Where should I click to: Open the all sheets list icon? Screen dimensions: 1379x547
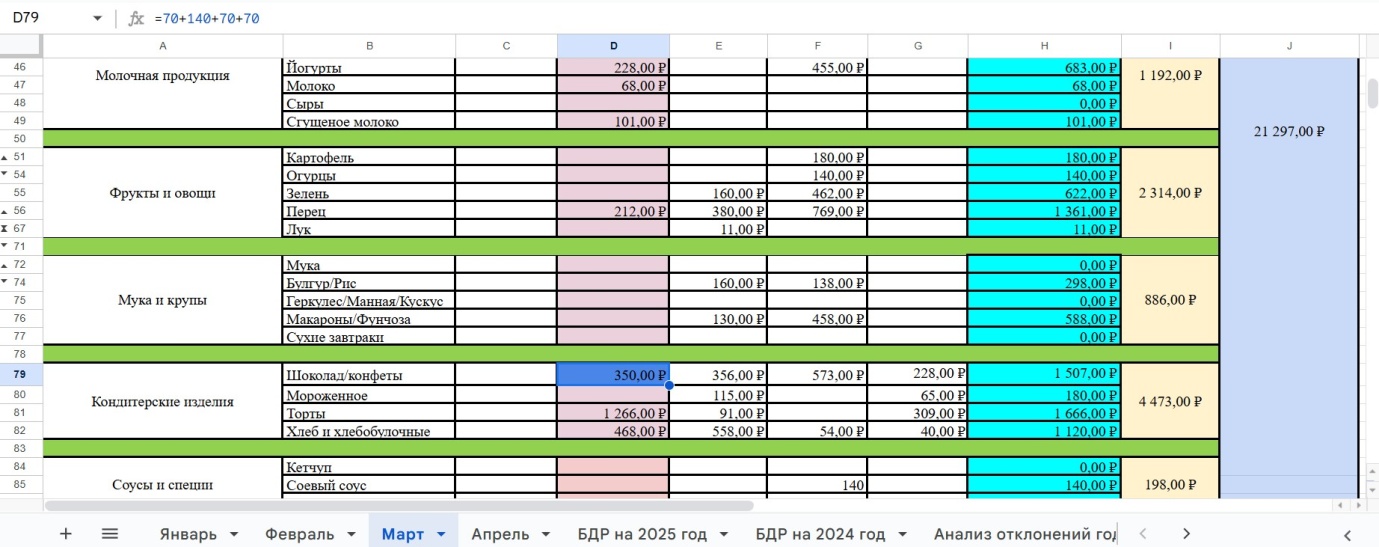pyautogui.click(x=110, y=533)
